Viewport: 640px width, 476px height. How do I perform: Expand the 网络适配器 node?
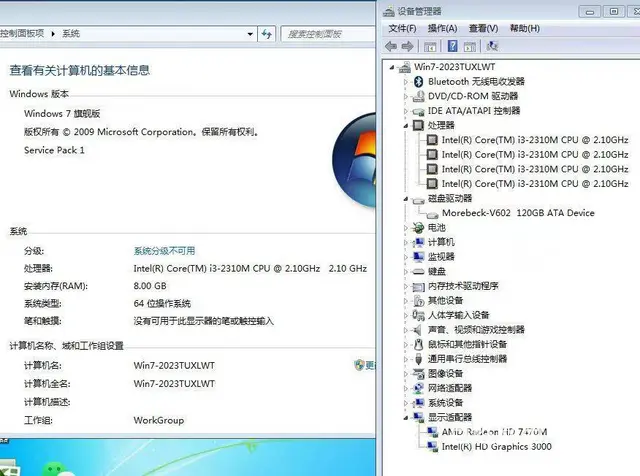(406, 389)
